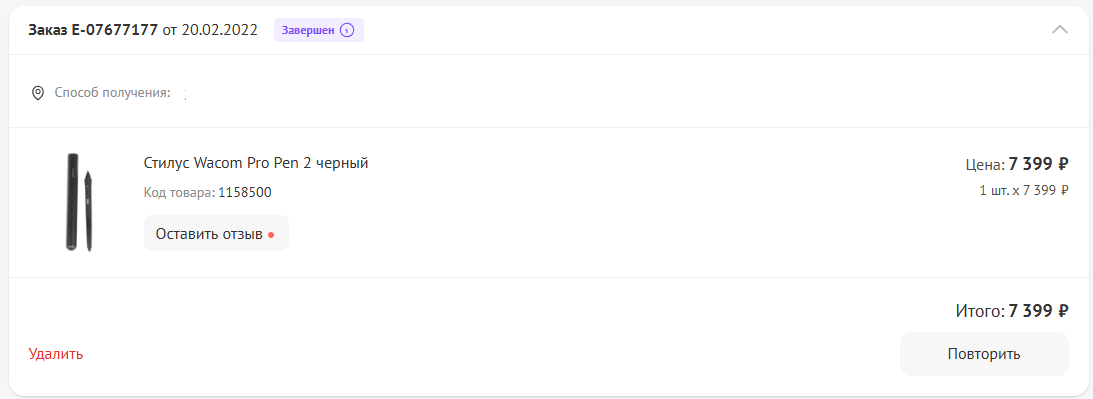Repeat the order with Повторить button

(x=984, y=354)
